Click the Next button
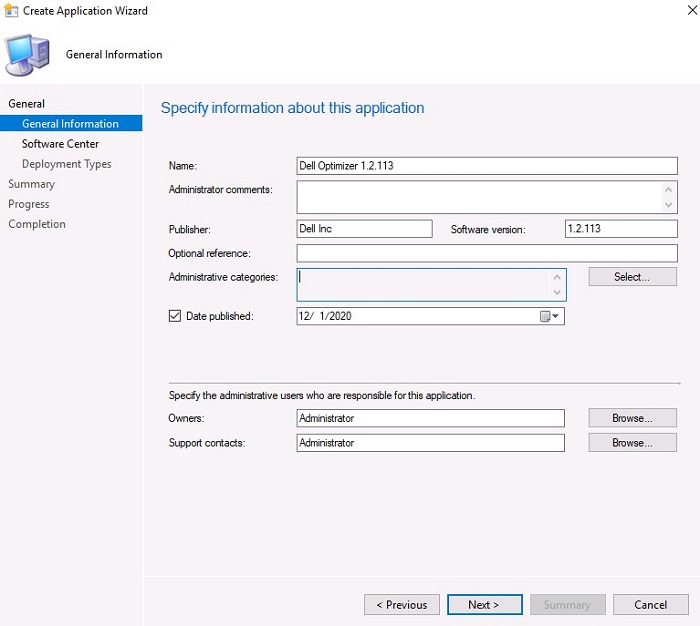This screenshot has width=700, height=626. (x=485, y=605)
